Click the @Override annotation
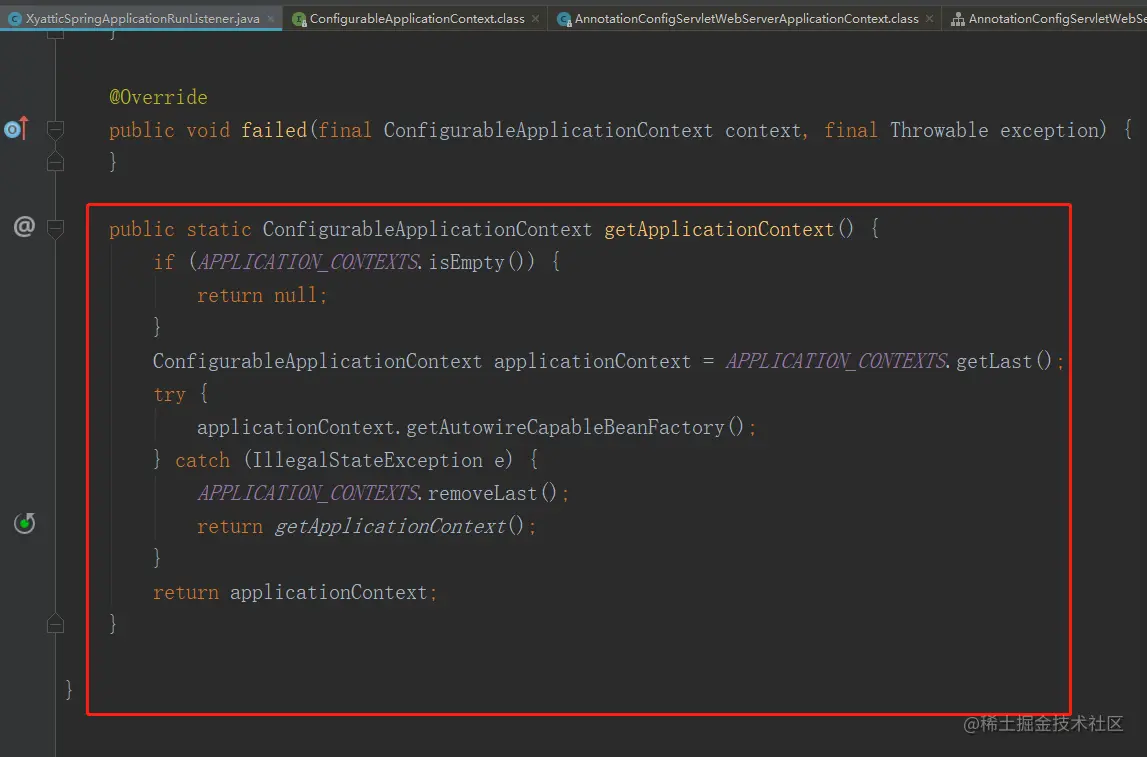Screen dimensions: 1147x757 pyautogui.click(x=158, y=97)
